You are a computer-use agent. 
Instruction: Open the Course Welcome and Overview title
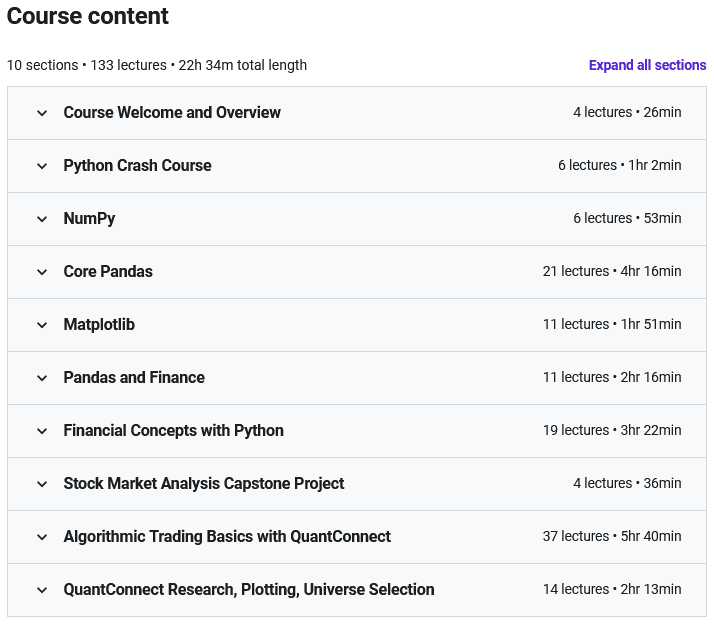point(172,113)
